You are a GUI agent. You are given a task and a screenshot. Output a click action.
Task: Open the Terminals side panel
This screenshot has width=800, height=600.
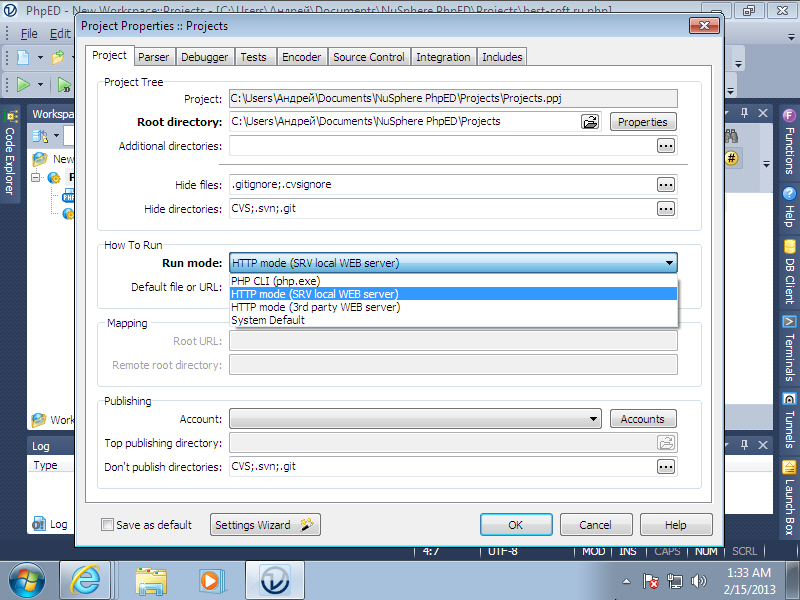click(789, 349)
